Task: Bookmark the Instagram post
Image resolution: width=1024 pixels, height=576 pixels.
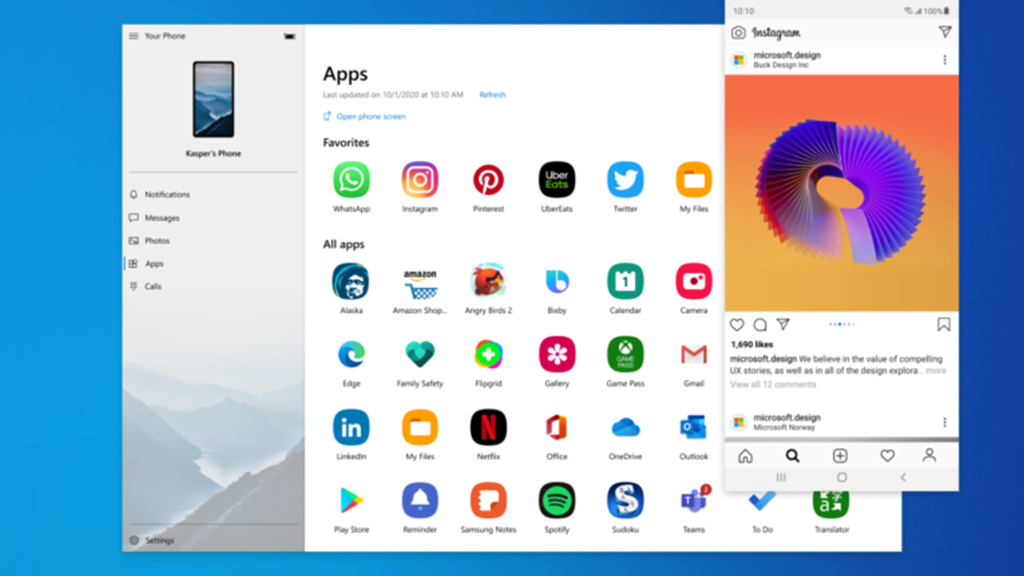Action: pos(944,325)
